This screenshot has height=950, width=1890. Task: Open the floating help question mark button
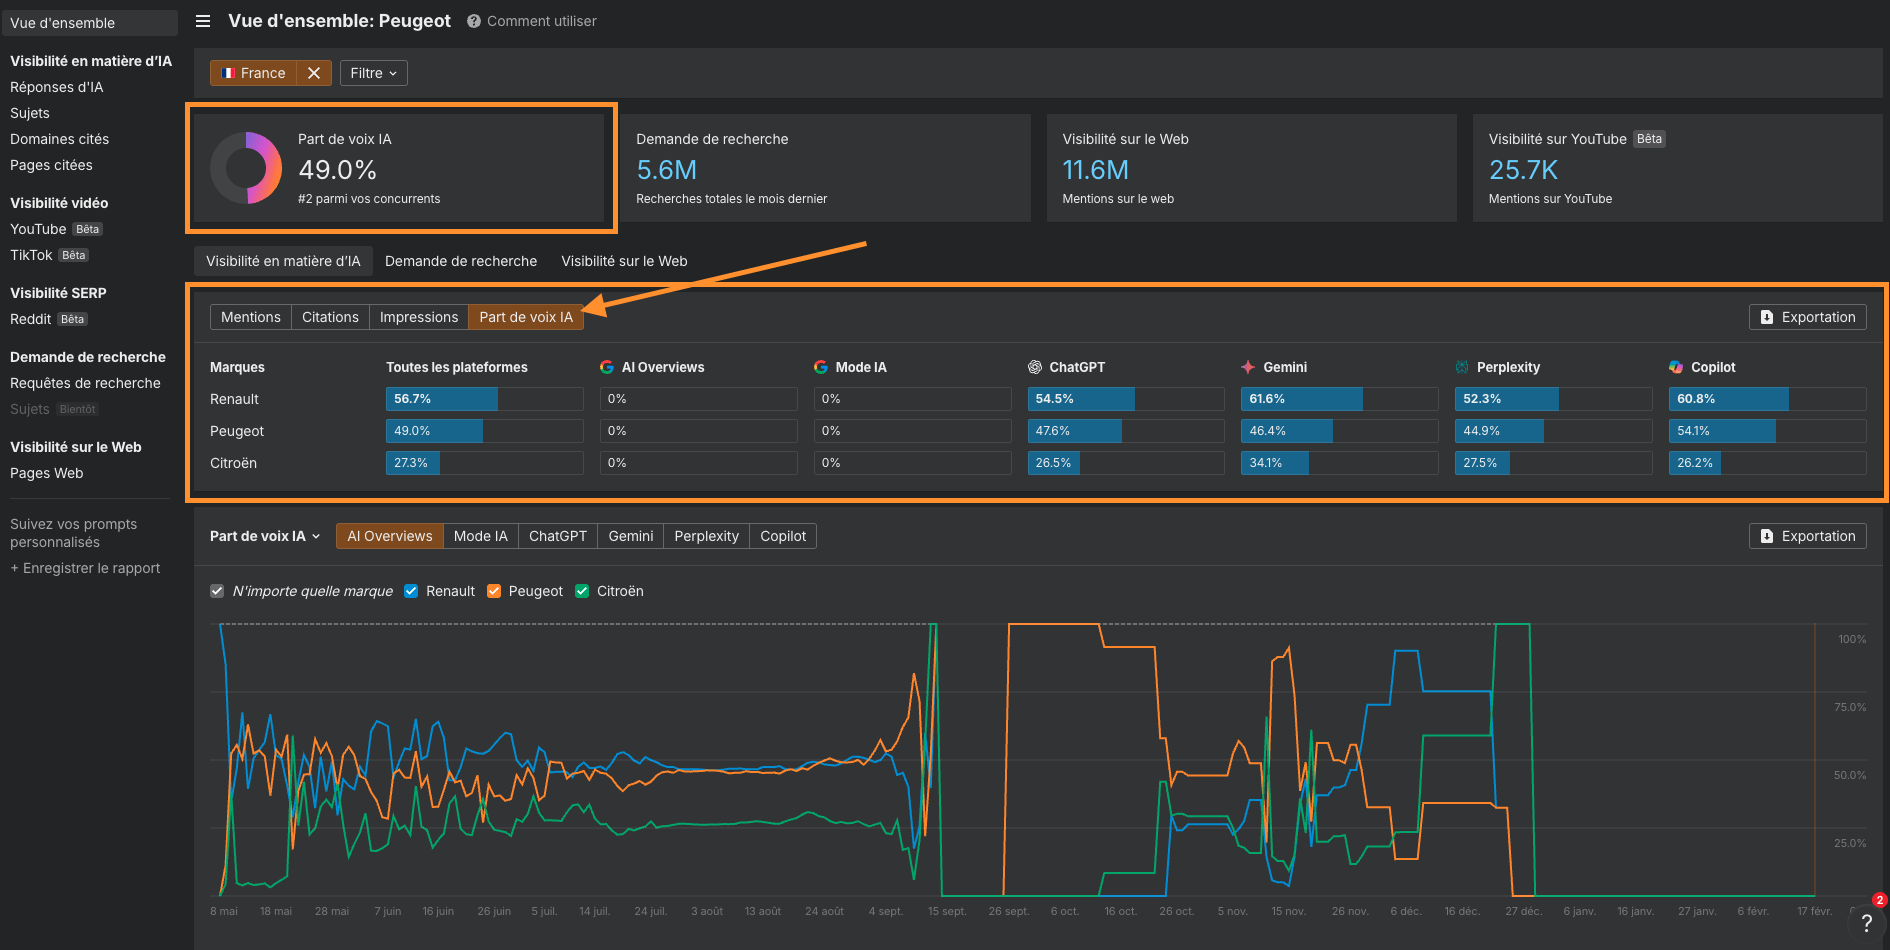click(x=1866, y=923)
